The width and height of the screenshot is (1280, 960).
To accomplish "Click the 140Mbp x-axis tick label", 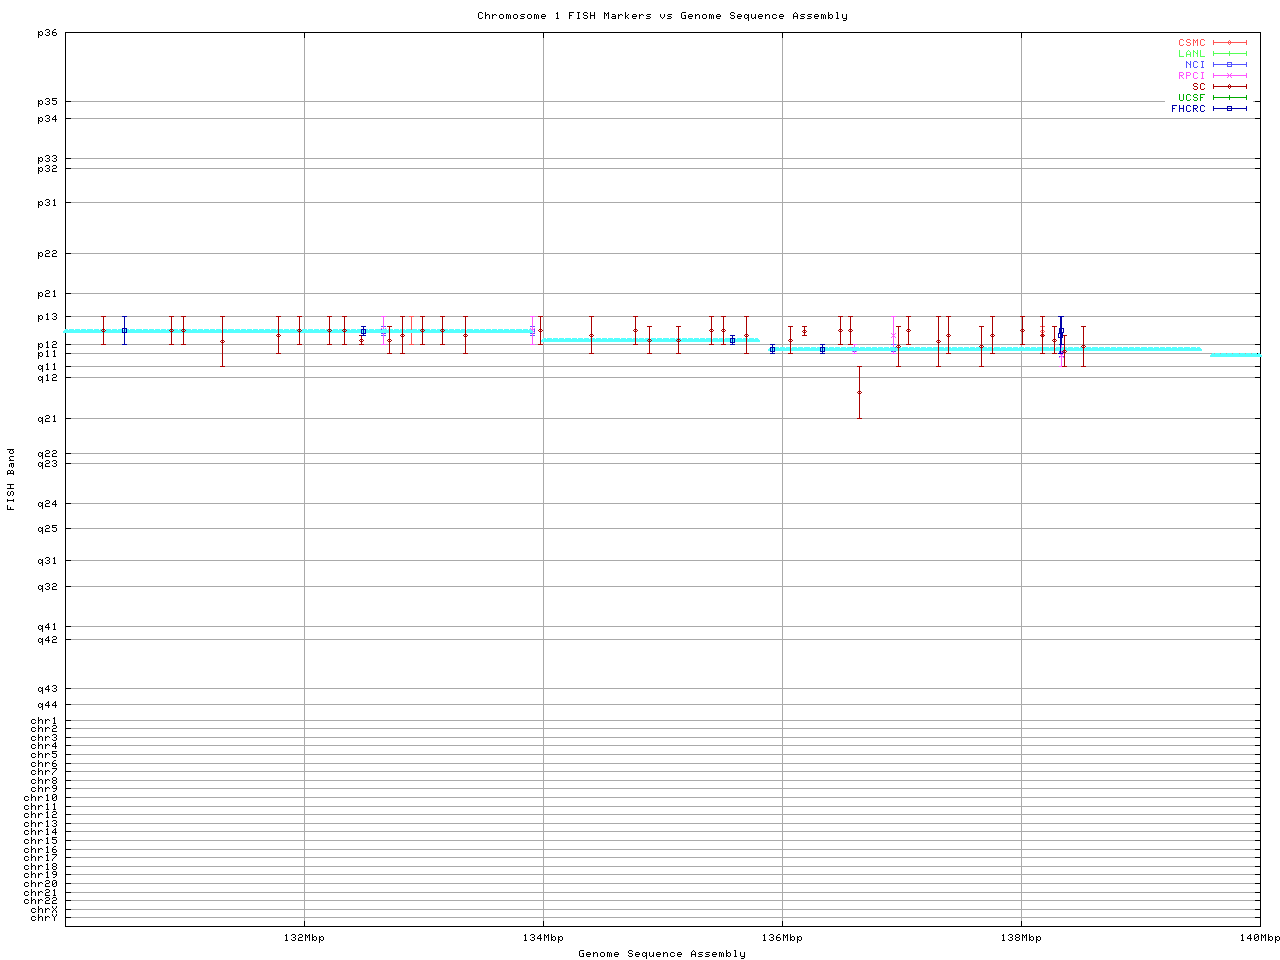I will tap(1259, 938).
